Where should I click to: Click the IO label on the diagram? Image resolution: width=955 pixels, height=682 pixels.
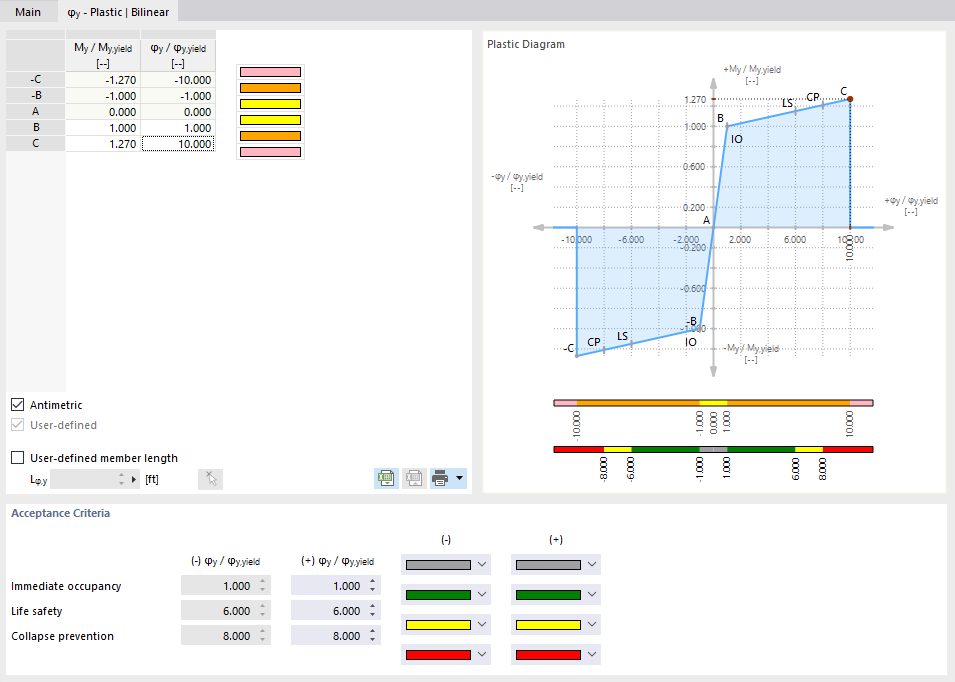tap(737, 139)
